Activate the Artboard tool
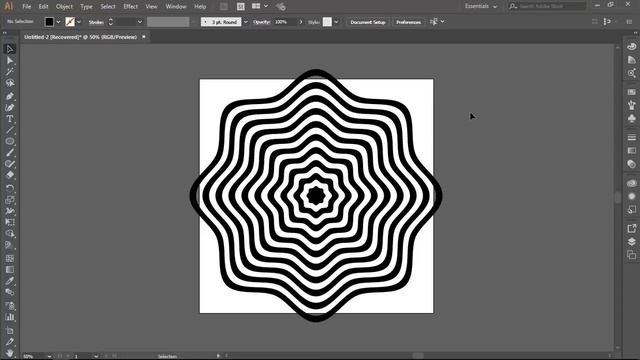 coord(10,330)
